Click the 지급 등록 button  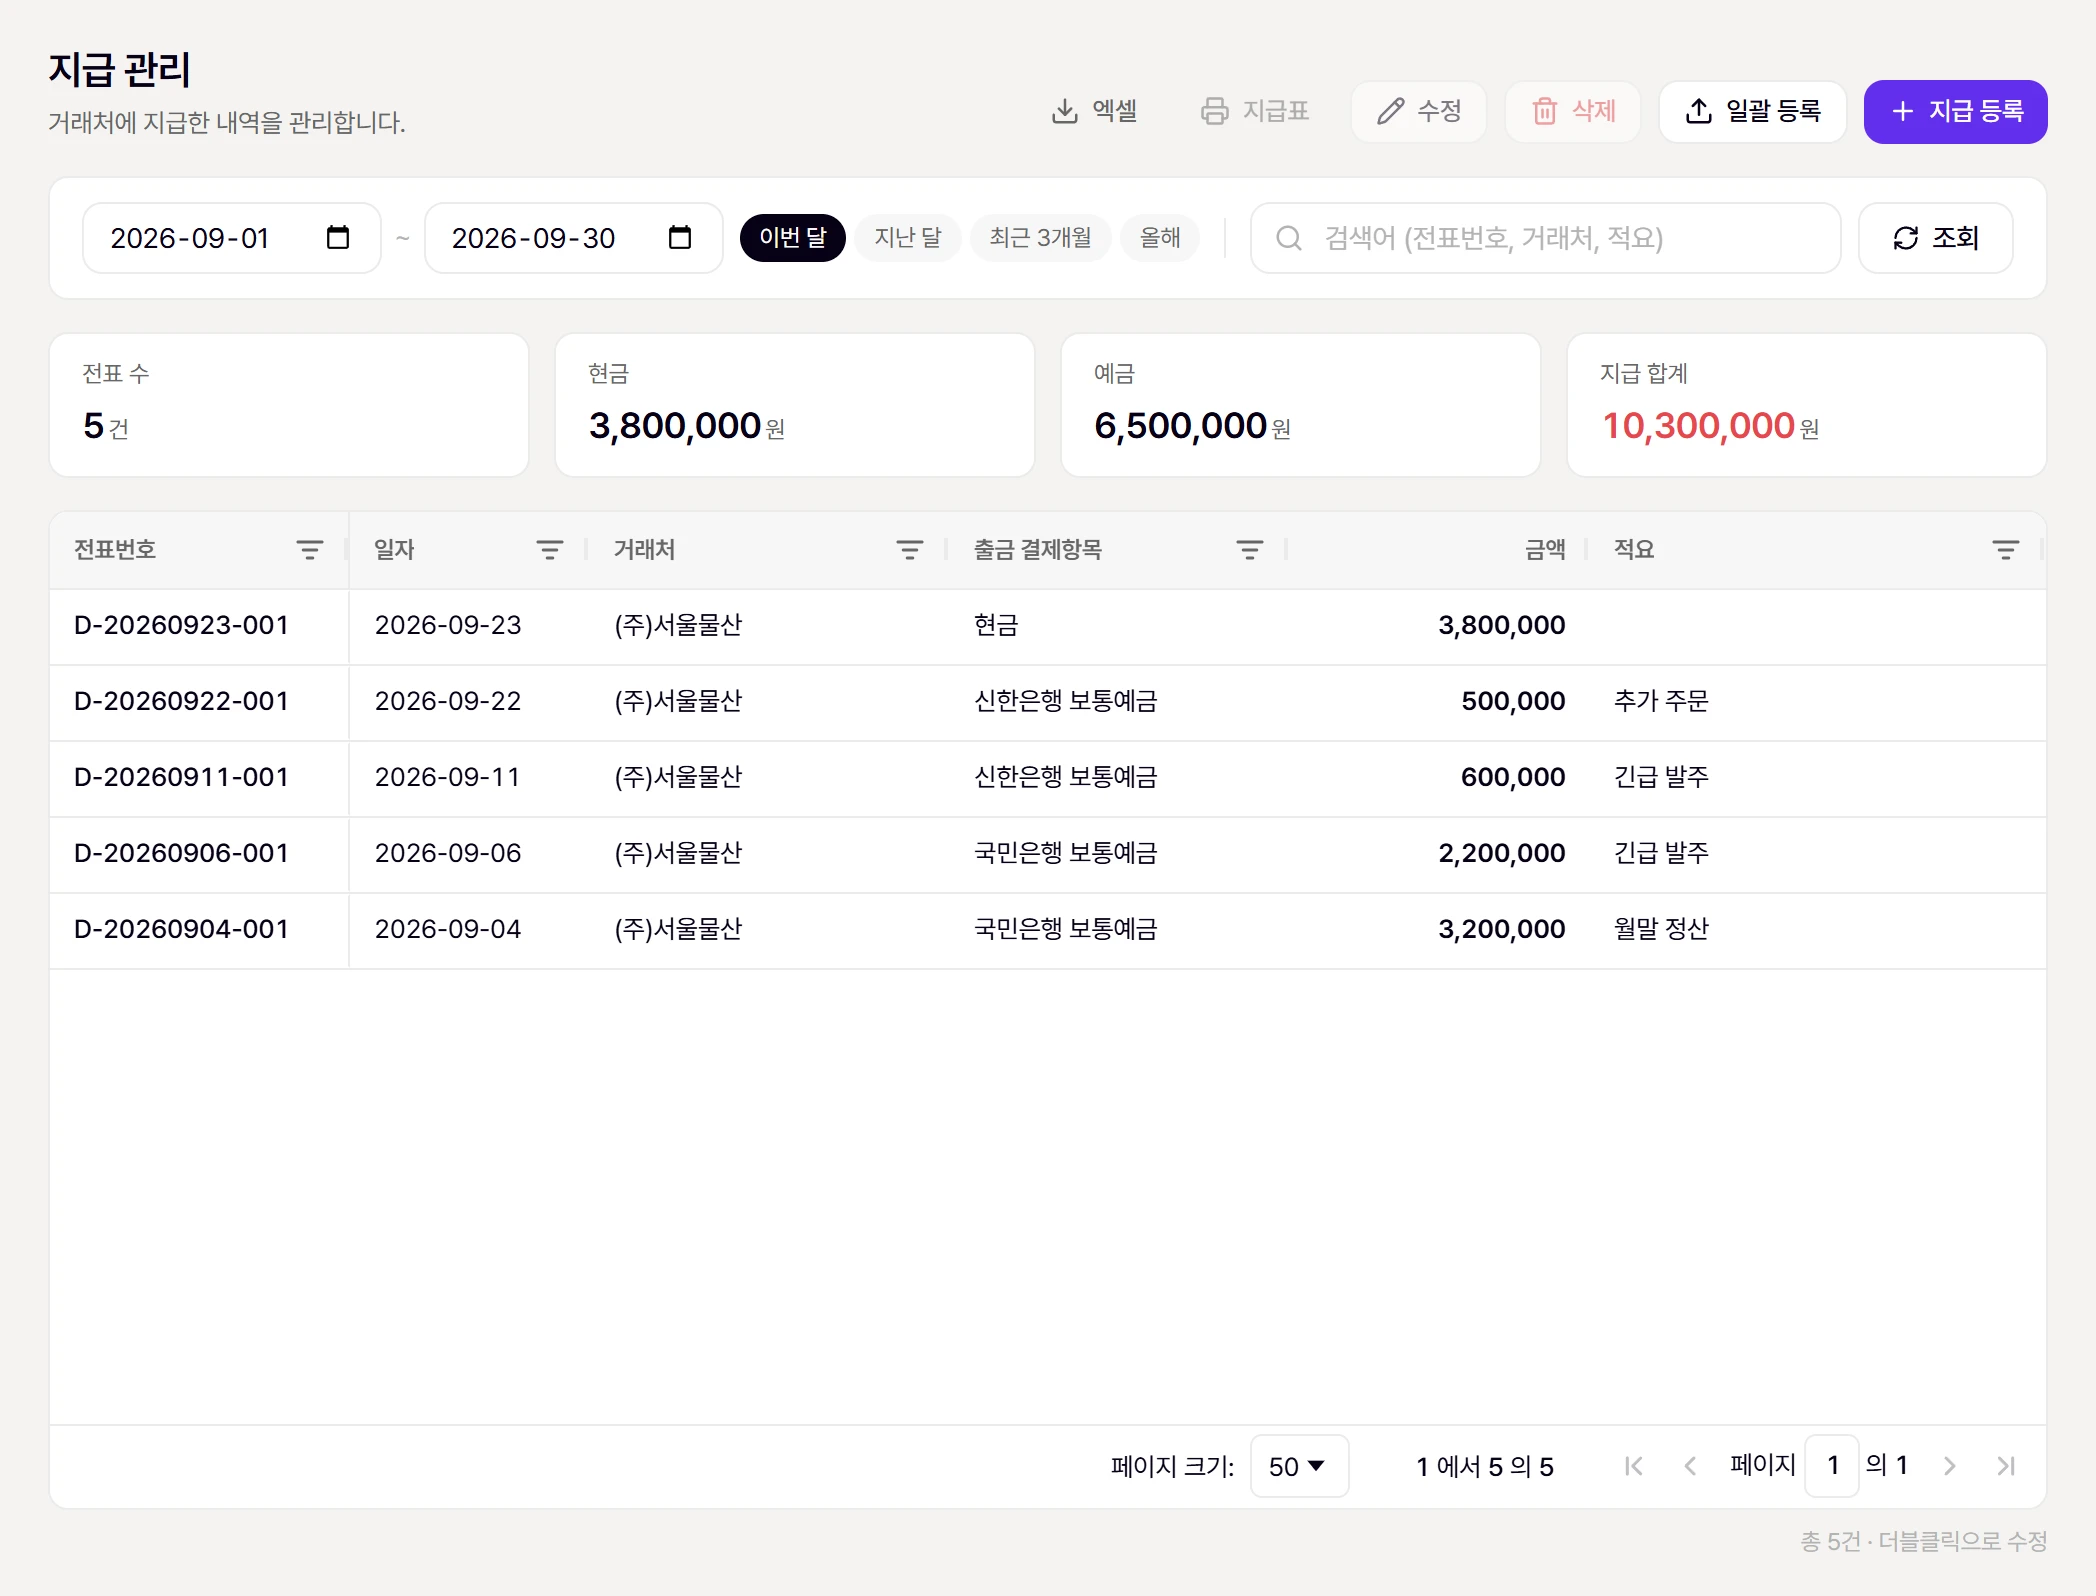[x=1955, y=111]
